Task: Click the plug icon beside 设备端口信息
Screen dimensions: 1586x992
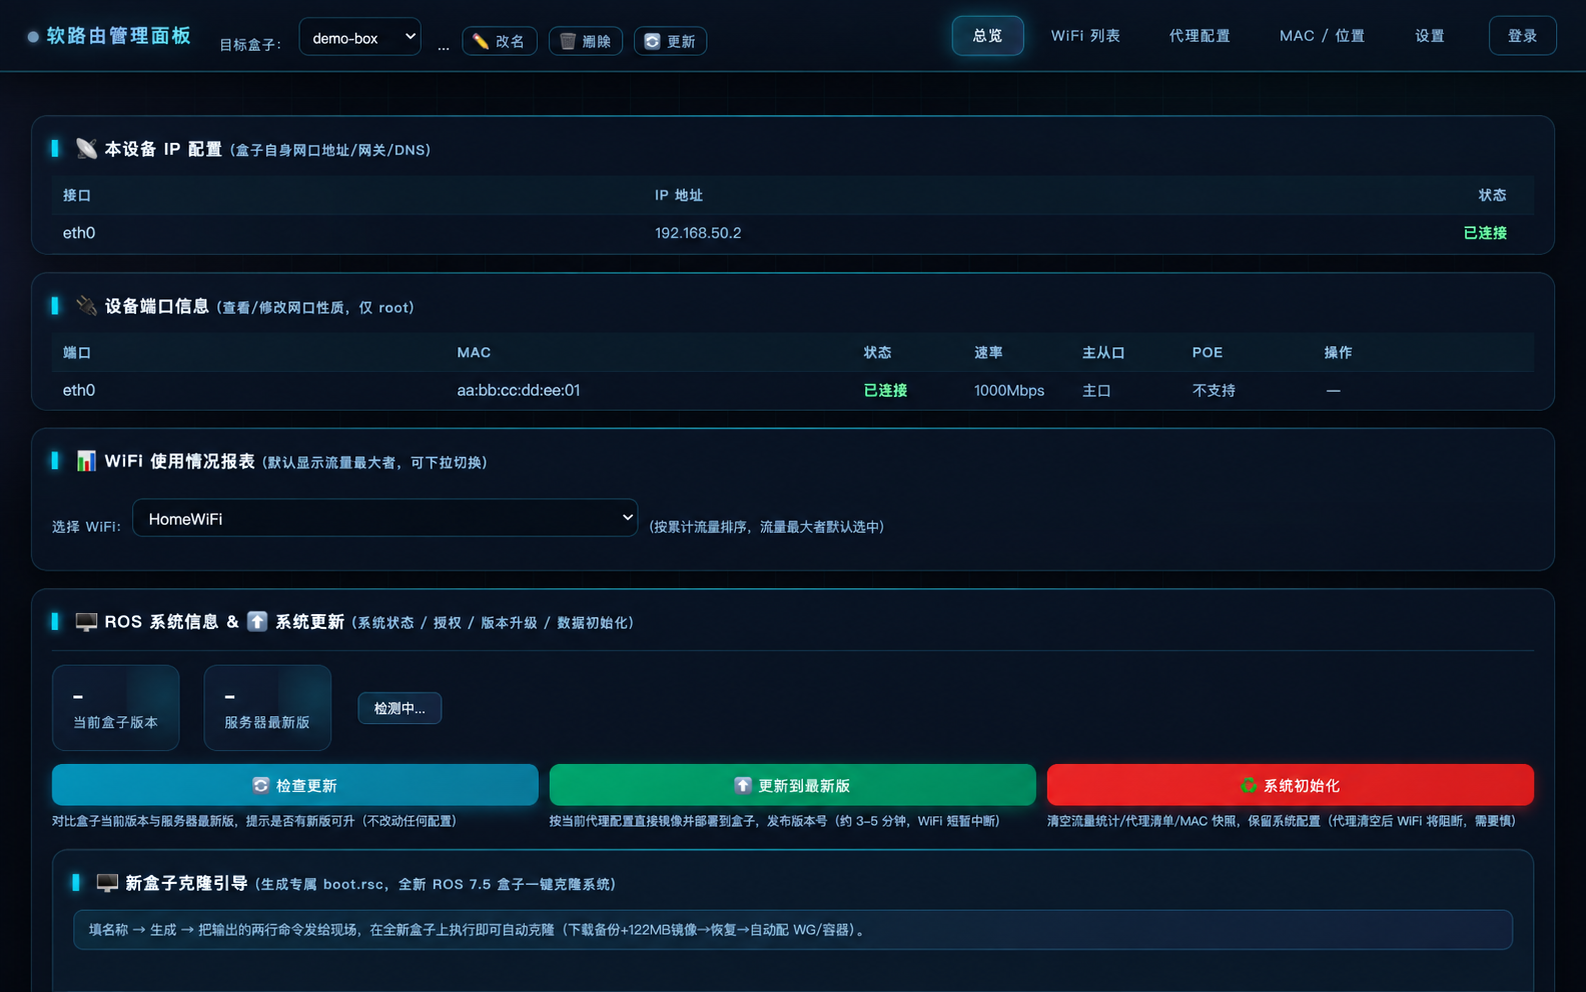Action: pos(87,306)
